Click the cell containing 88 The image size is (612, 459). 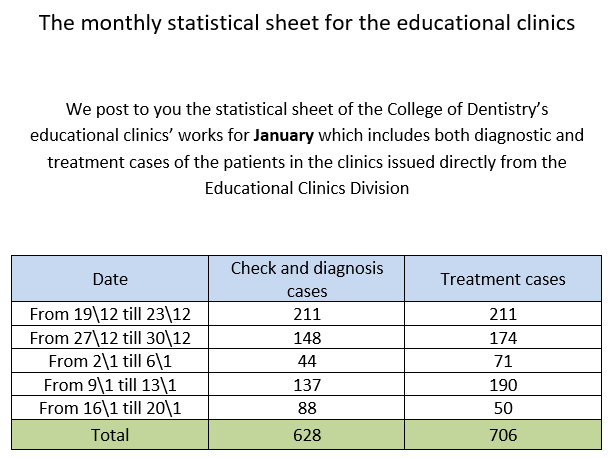307,408
